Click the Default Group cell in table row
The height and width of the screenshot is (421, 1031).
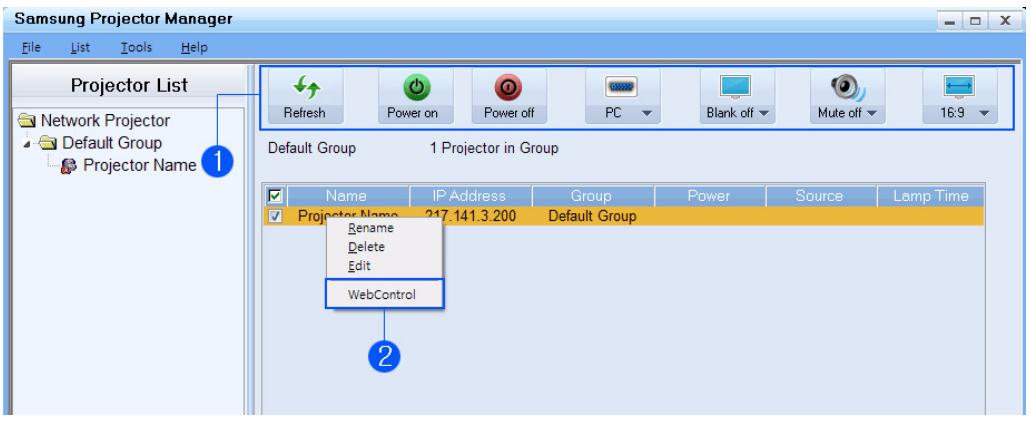click(592, 216)
